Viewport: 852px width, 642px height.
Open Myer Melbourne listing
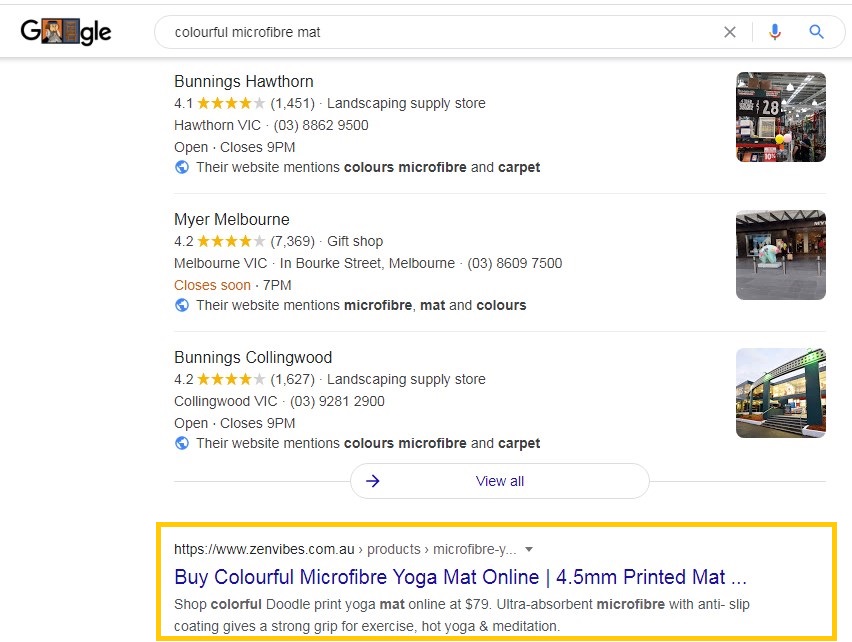coord(232,219)
